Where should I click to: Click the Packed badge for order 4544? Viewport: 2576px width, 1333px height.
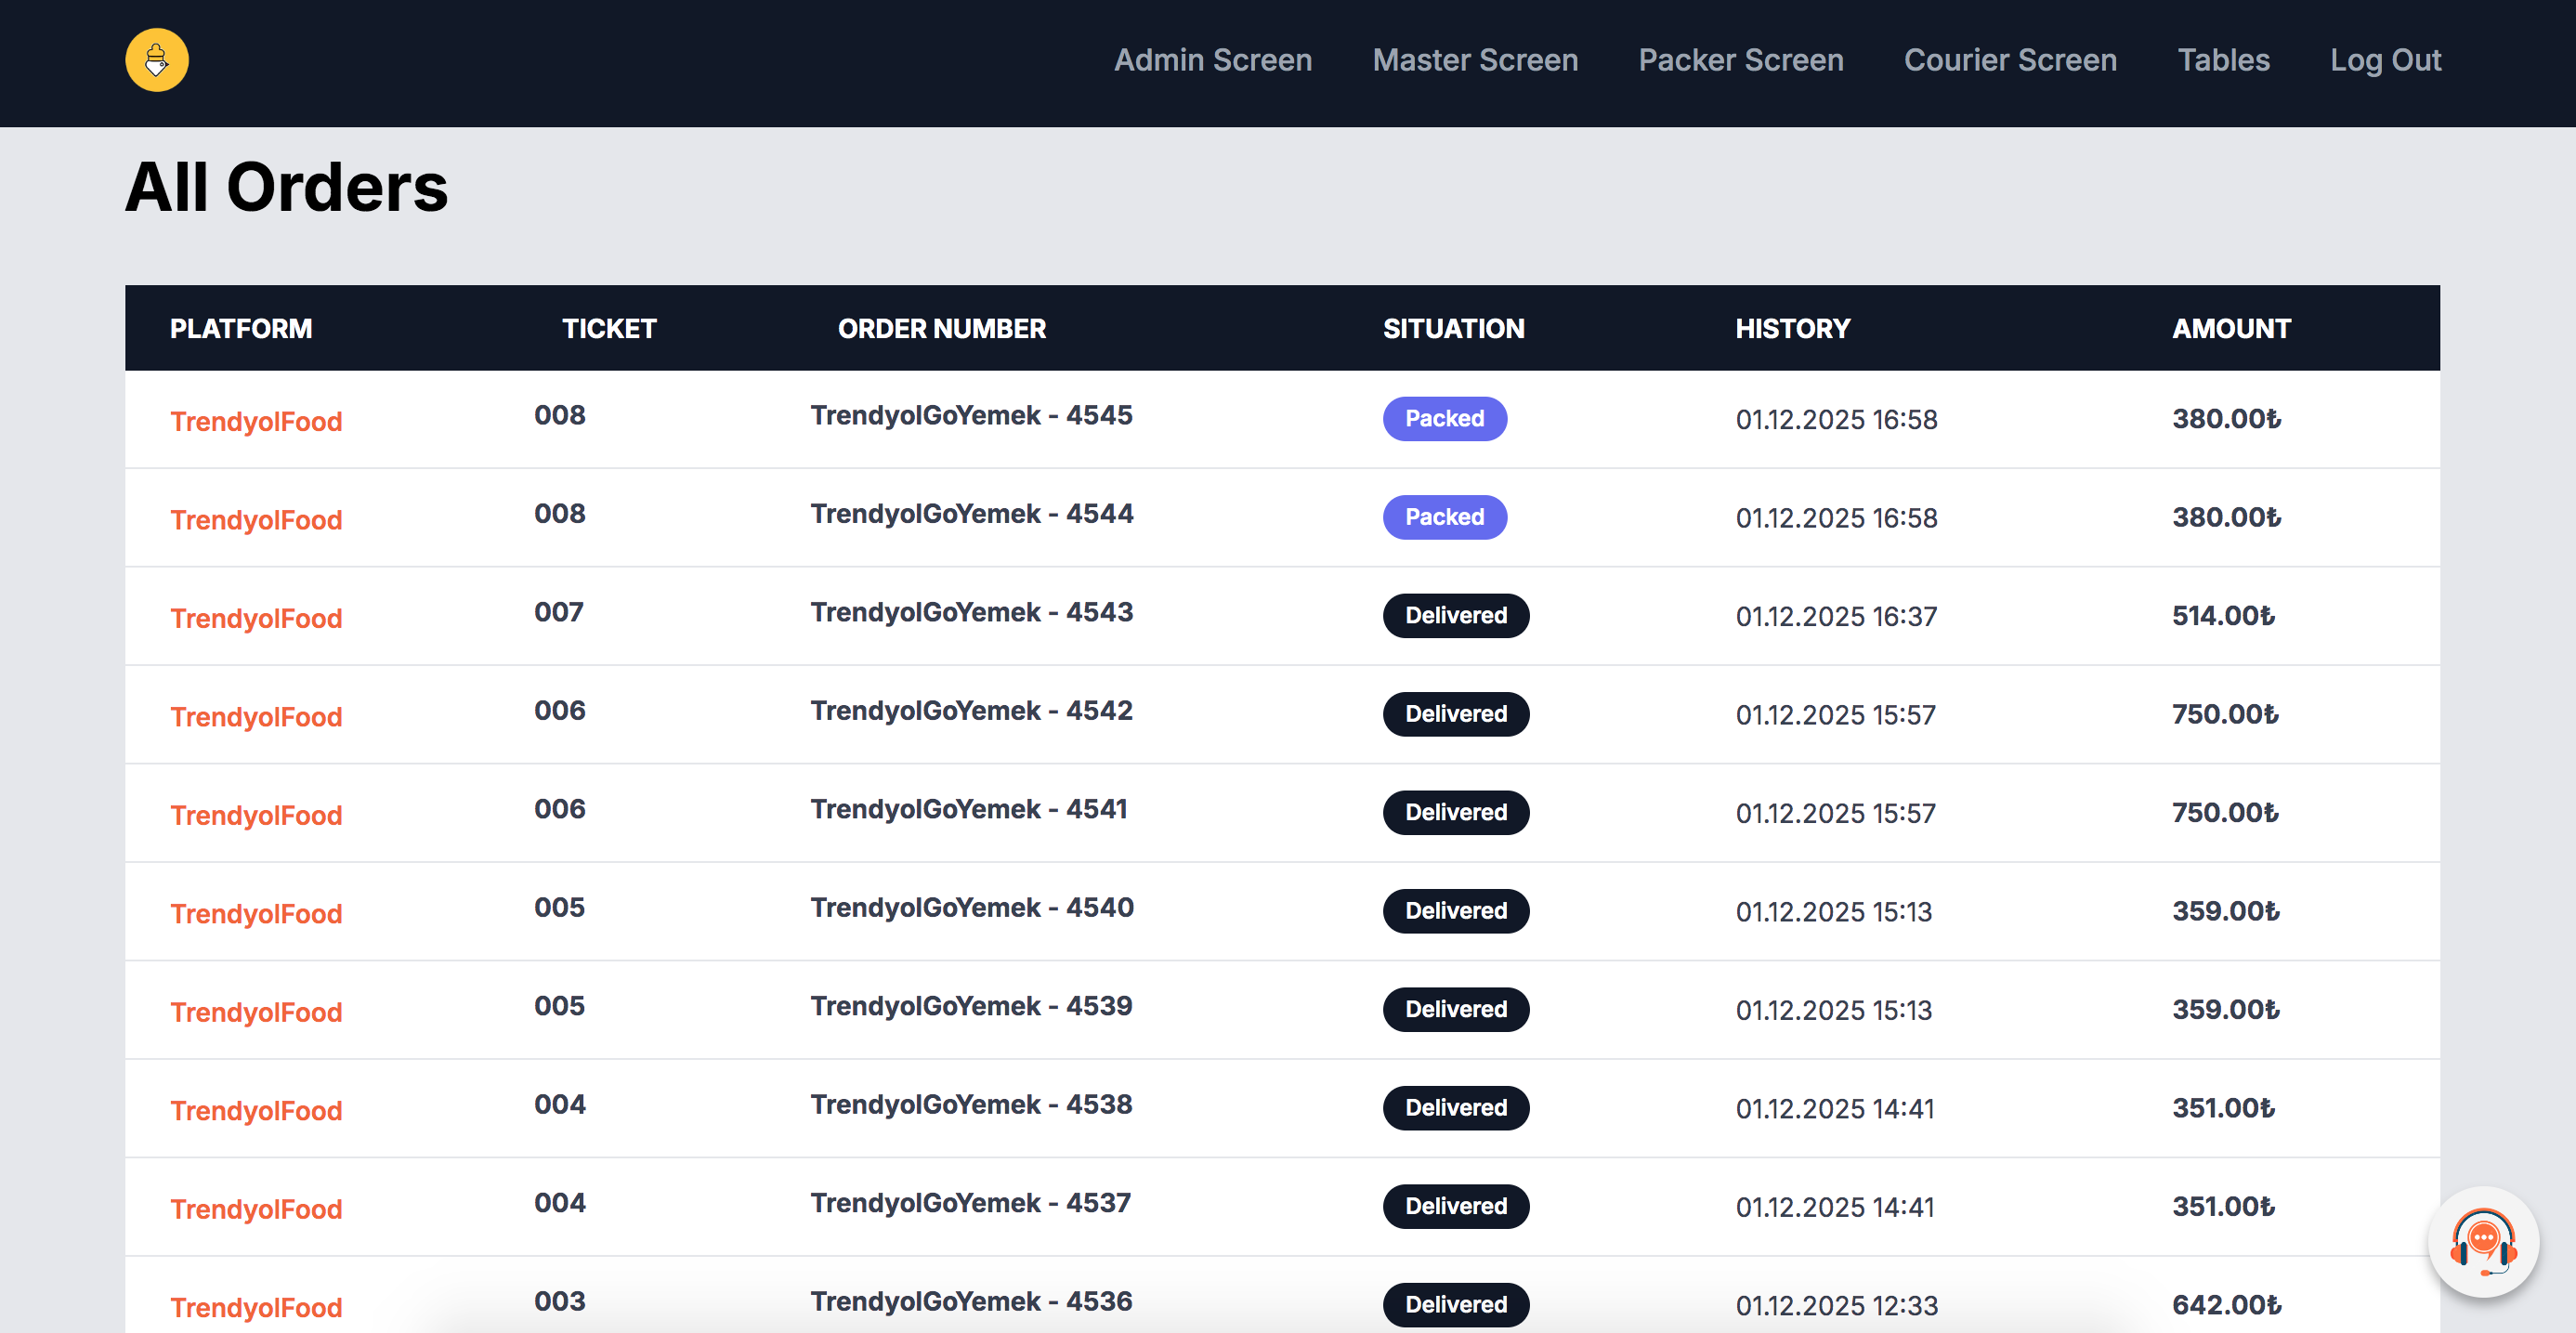(x=1444, y=517)
